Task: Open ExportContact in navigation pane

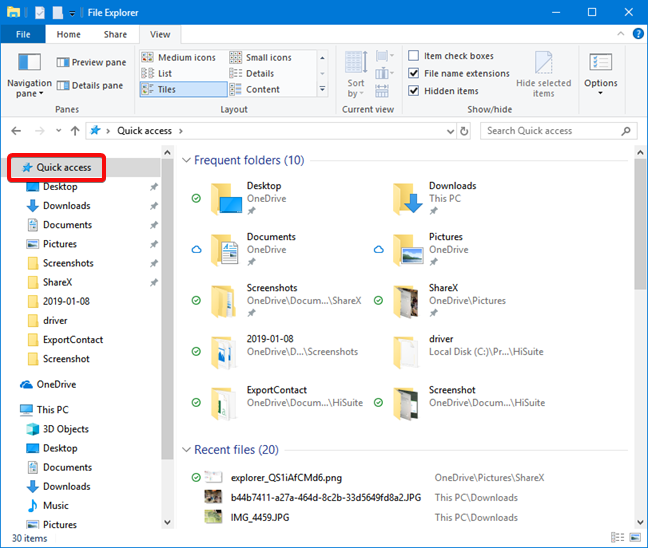Action: point(65,340)
